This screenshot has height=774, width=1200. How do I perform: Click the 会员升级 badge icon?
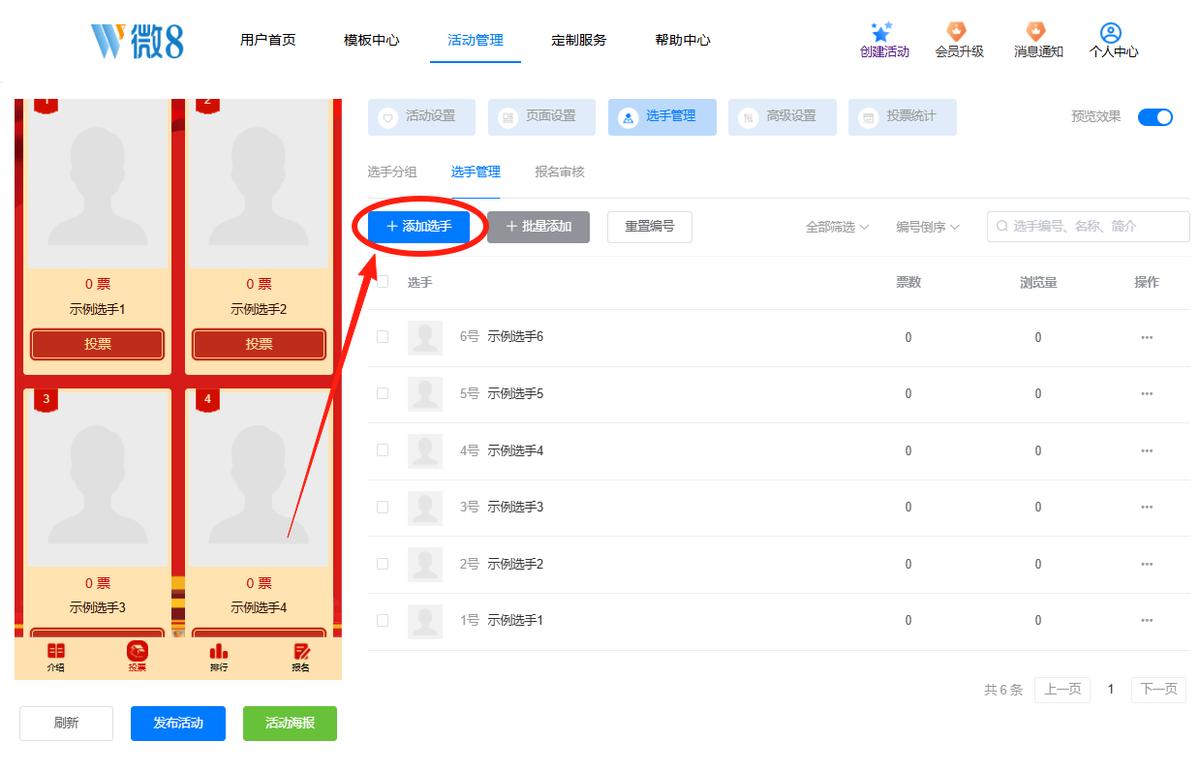click(958, 32)
